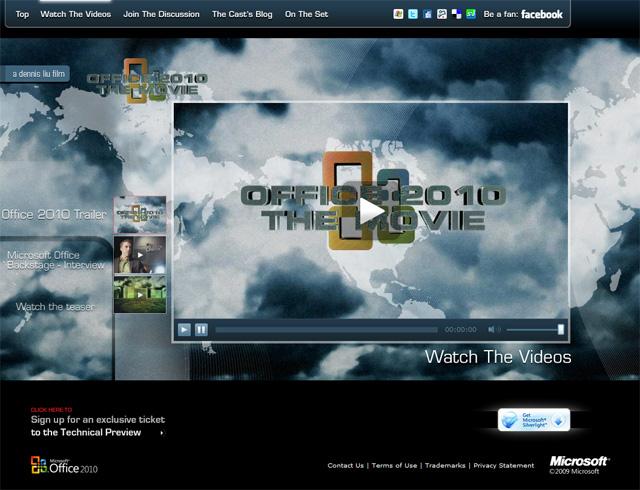Open The Cast's Blog nav link
The height and width of the screenshot is (490, 640).
242,15
